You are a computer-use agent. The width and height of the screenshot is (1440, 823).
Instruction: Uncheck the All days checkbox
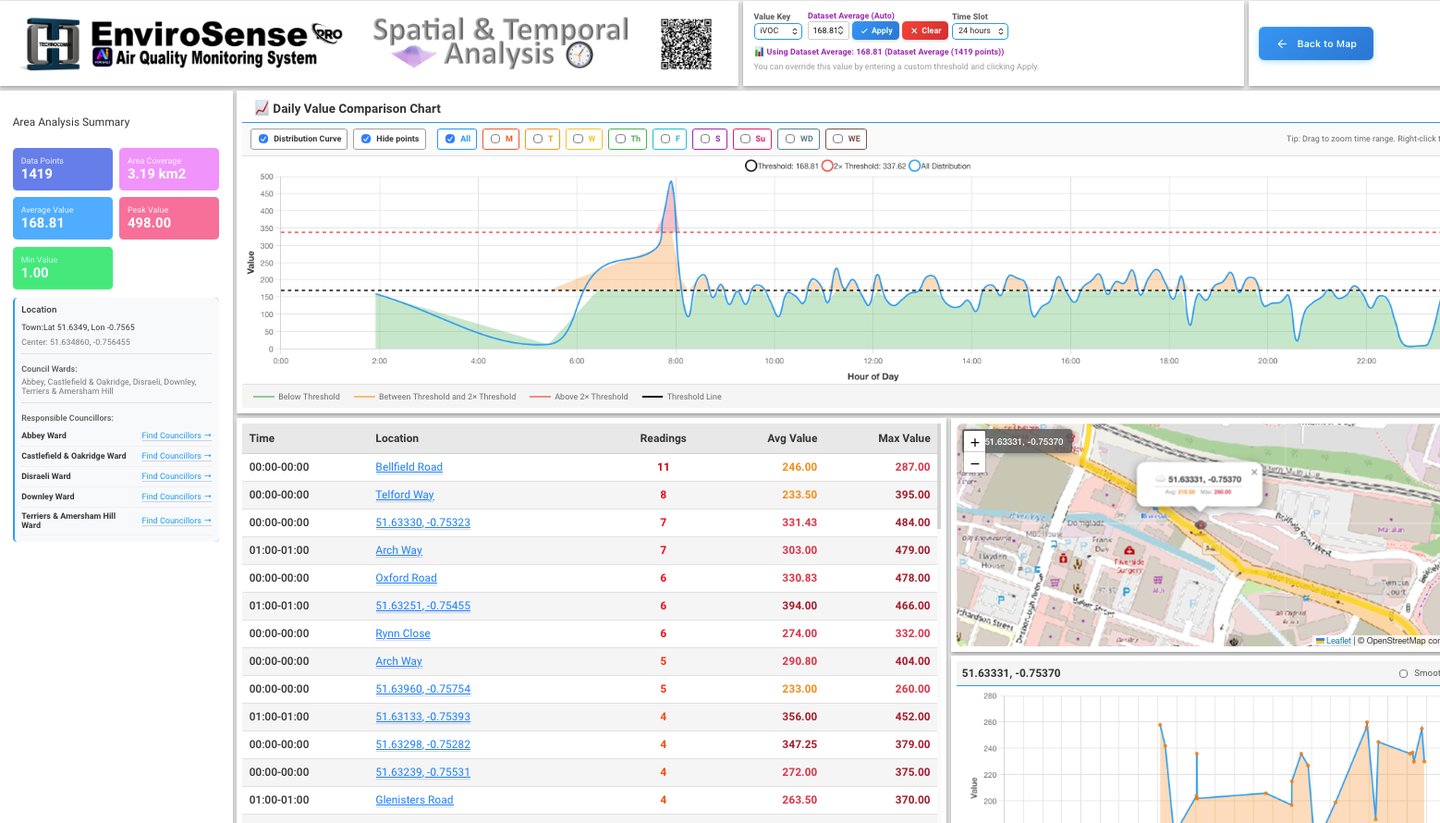tap(450, 139)
